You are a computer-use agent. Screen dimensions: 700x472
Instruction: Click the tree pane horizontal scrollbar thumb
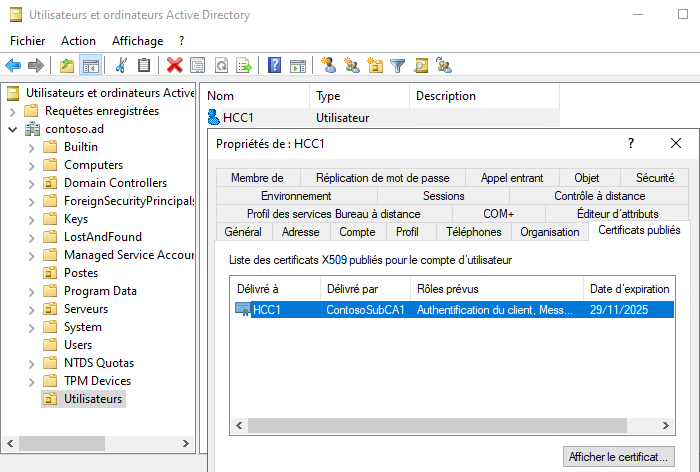tap(62, 443)
